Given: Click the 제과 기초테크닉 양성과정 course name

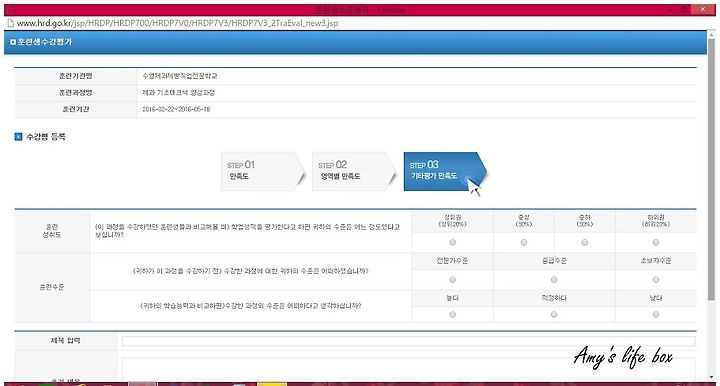Looking at the screenshot, I should point(179,93).
